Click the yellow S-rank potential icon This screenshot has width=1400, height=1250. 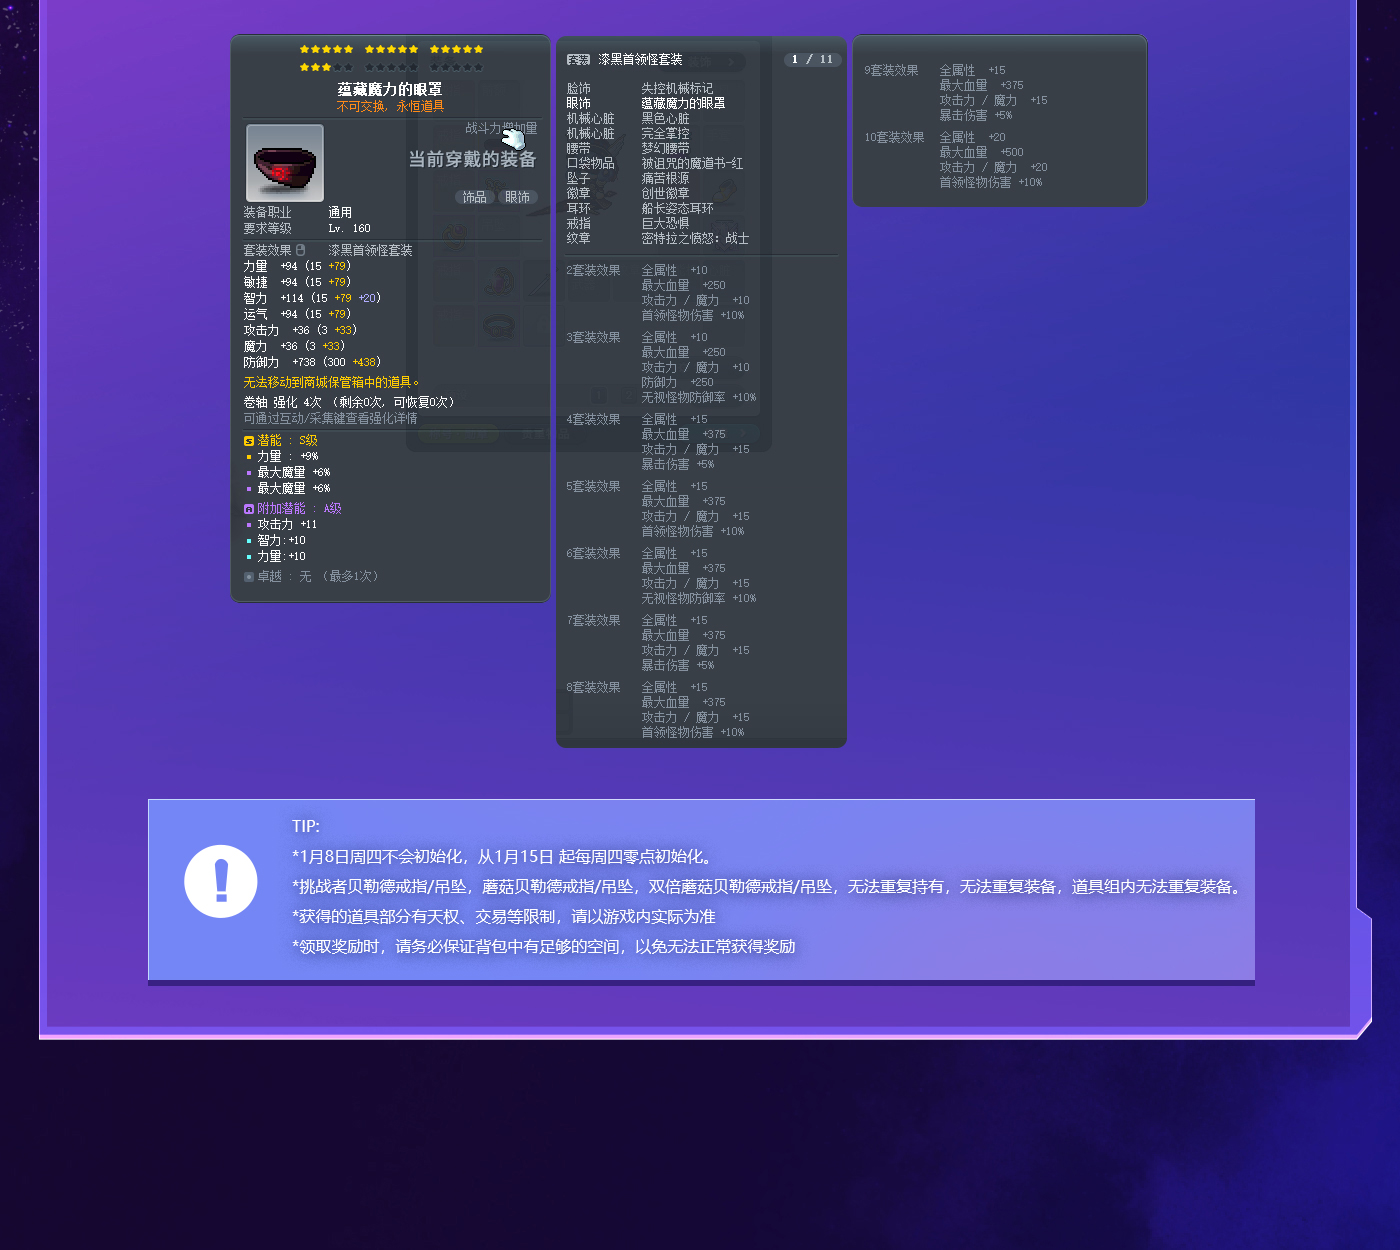click(249, 441)
